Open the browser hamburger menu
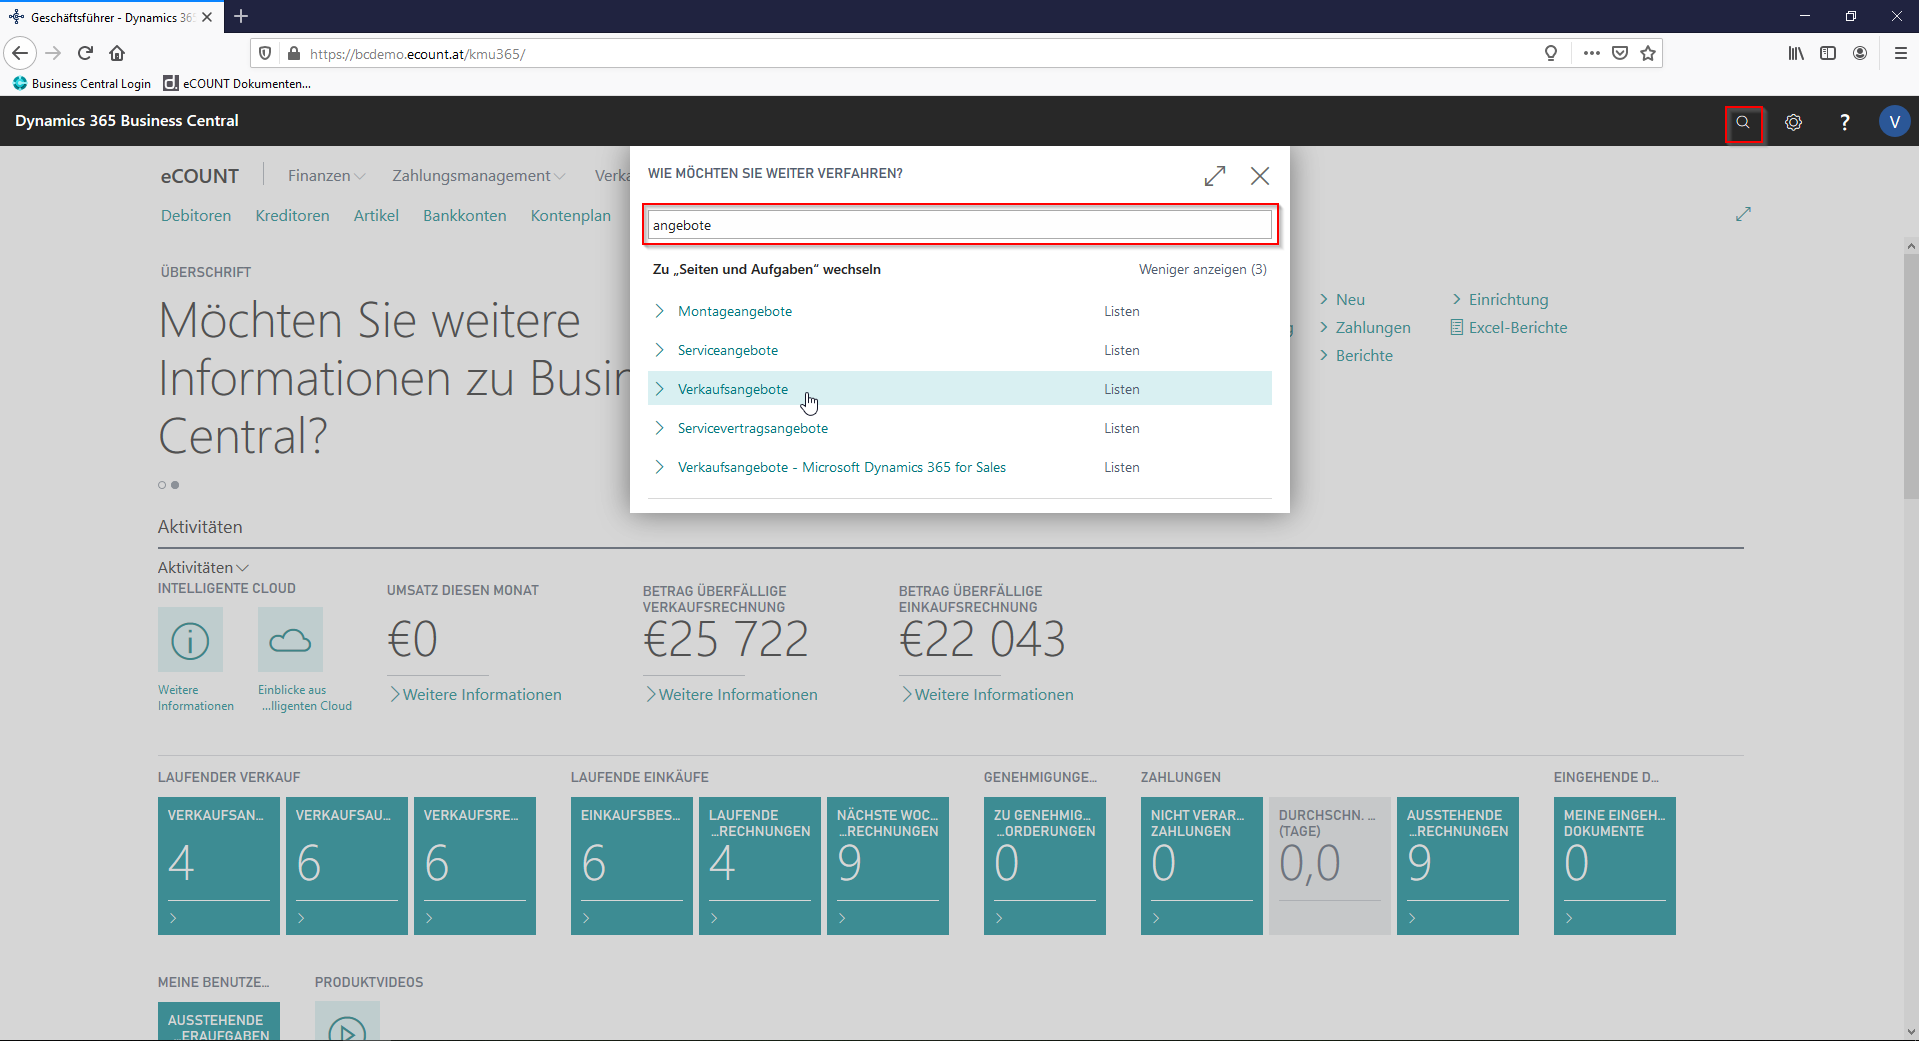The width and height of the screenshot is (1919, 1041). click(1901, 53)
